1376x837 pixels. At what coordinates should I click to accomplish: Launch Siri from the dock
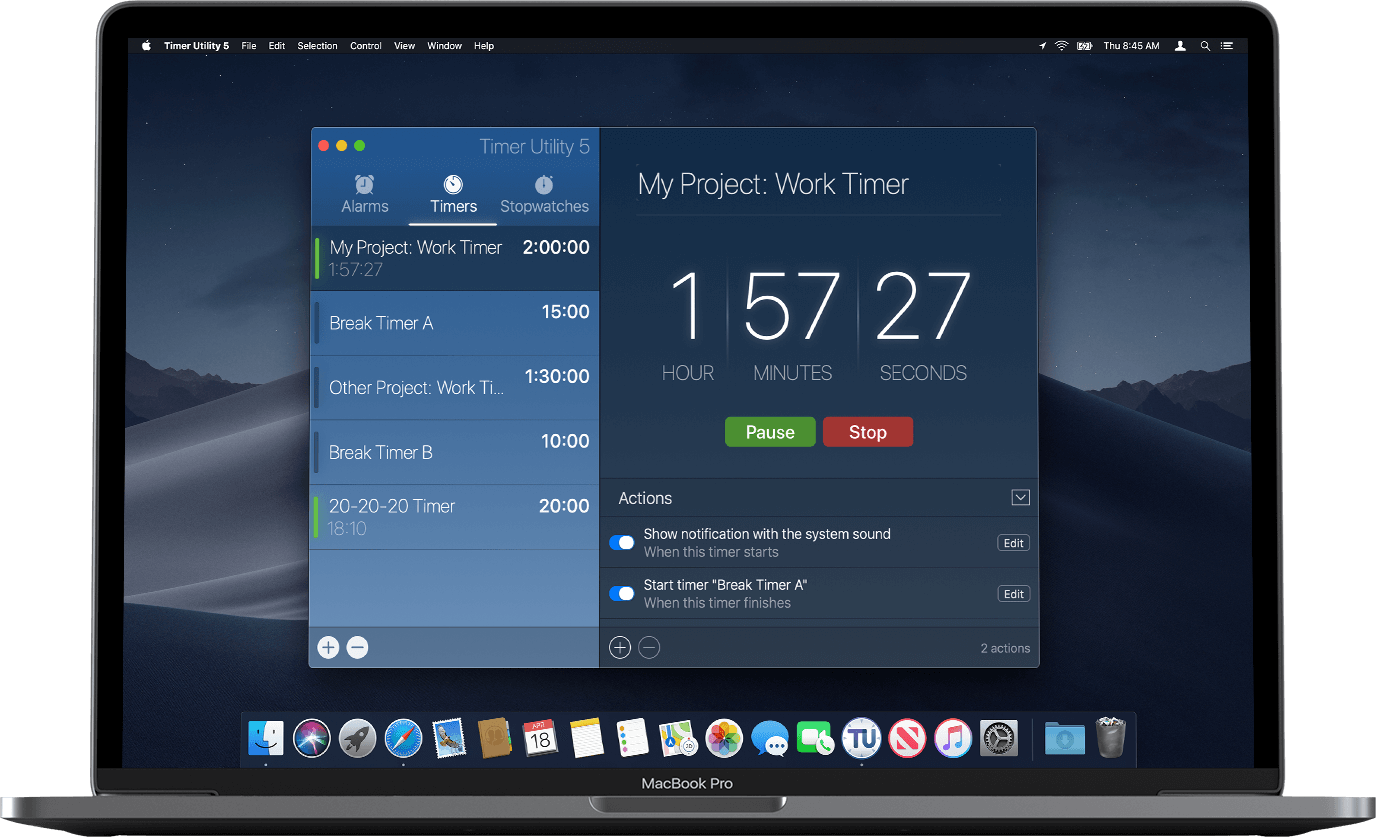(312, 739)
